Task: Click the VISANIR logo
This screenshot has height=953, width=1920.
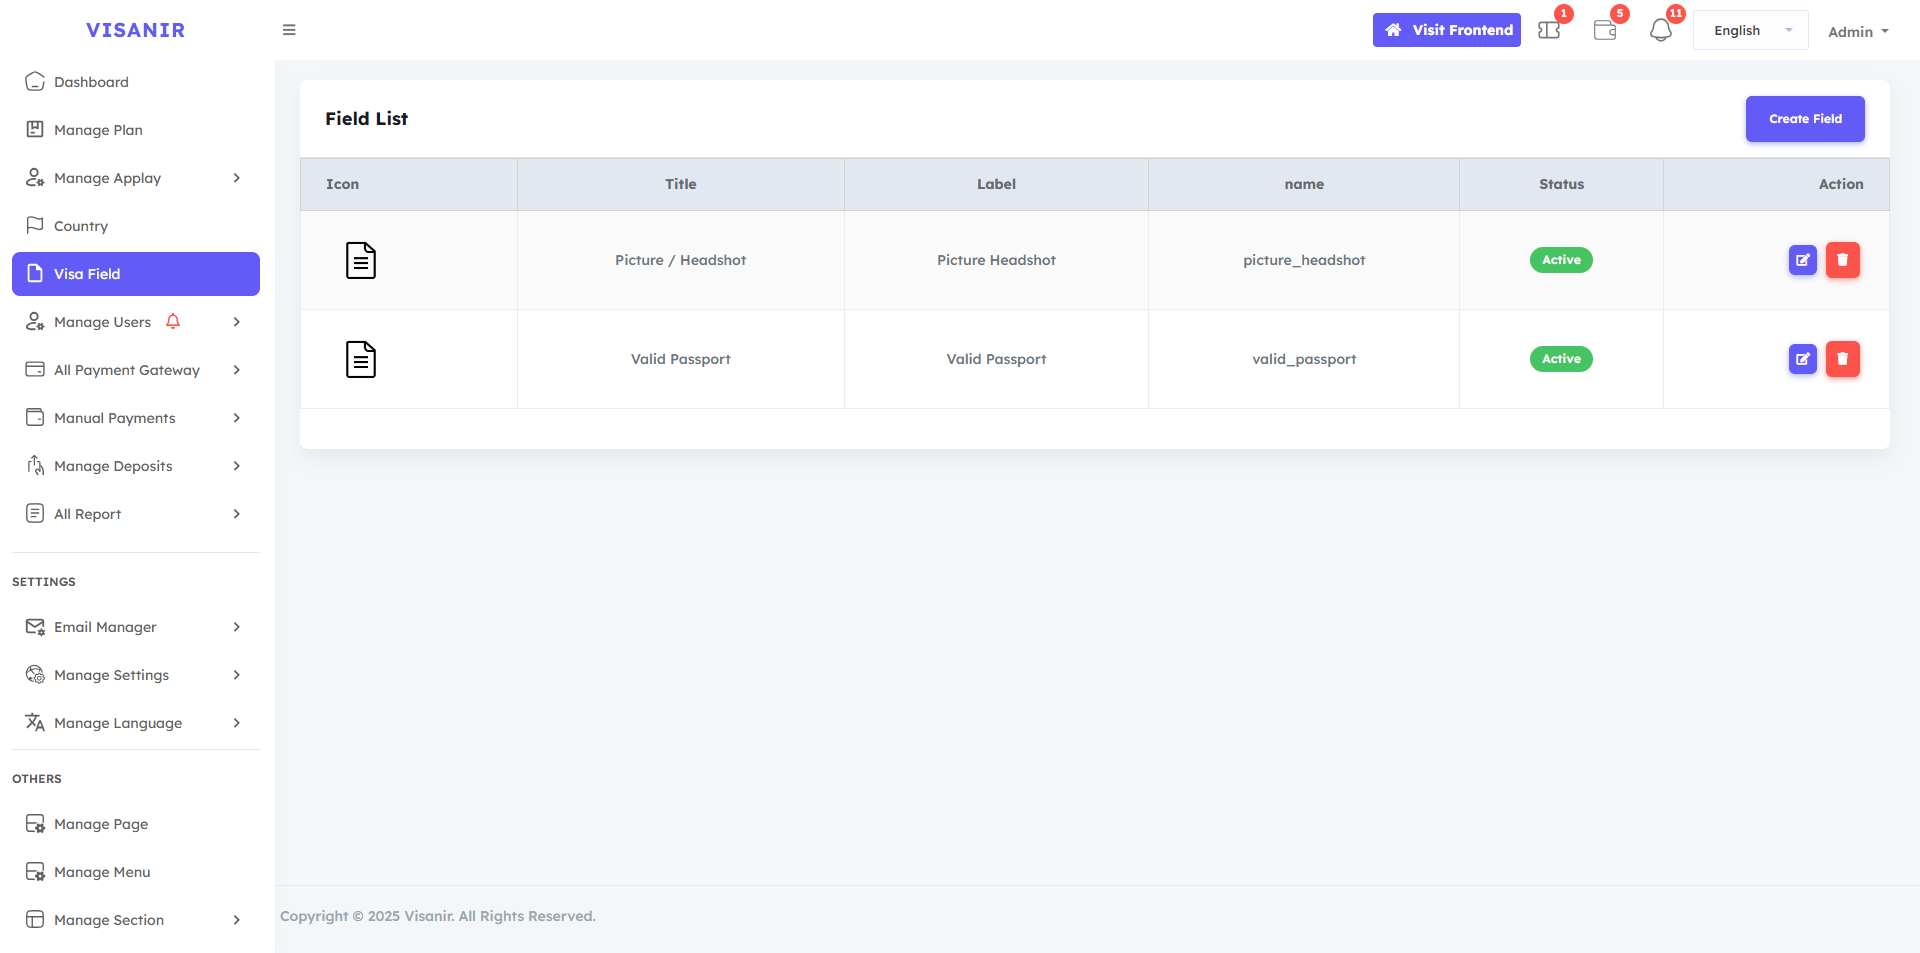Action: [x=136, y=30]
